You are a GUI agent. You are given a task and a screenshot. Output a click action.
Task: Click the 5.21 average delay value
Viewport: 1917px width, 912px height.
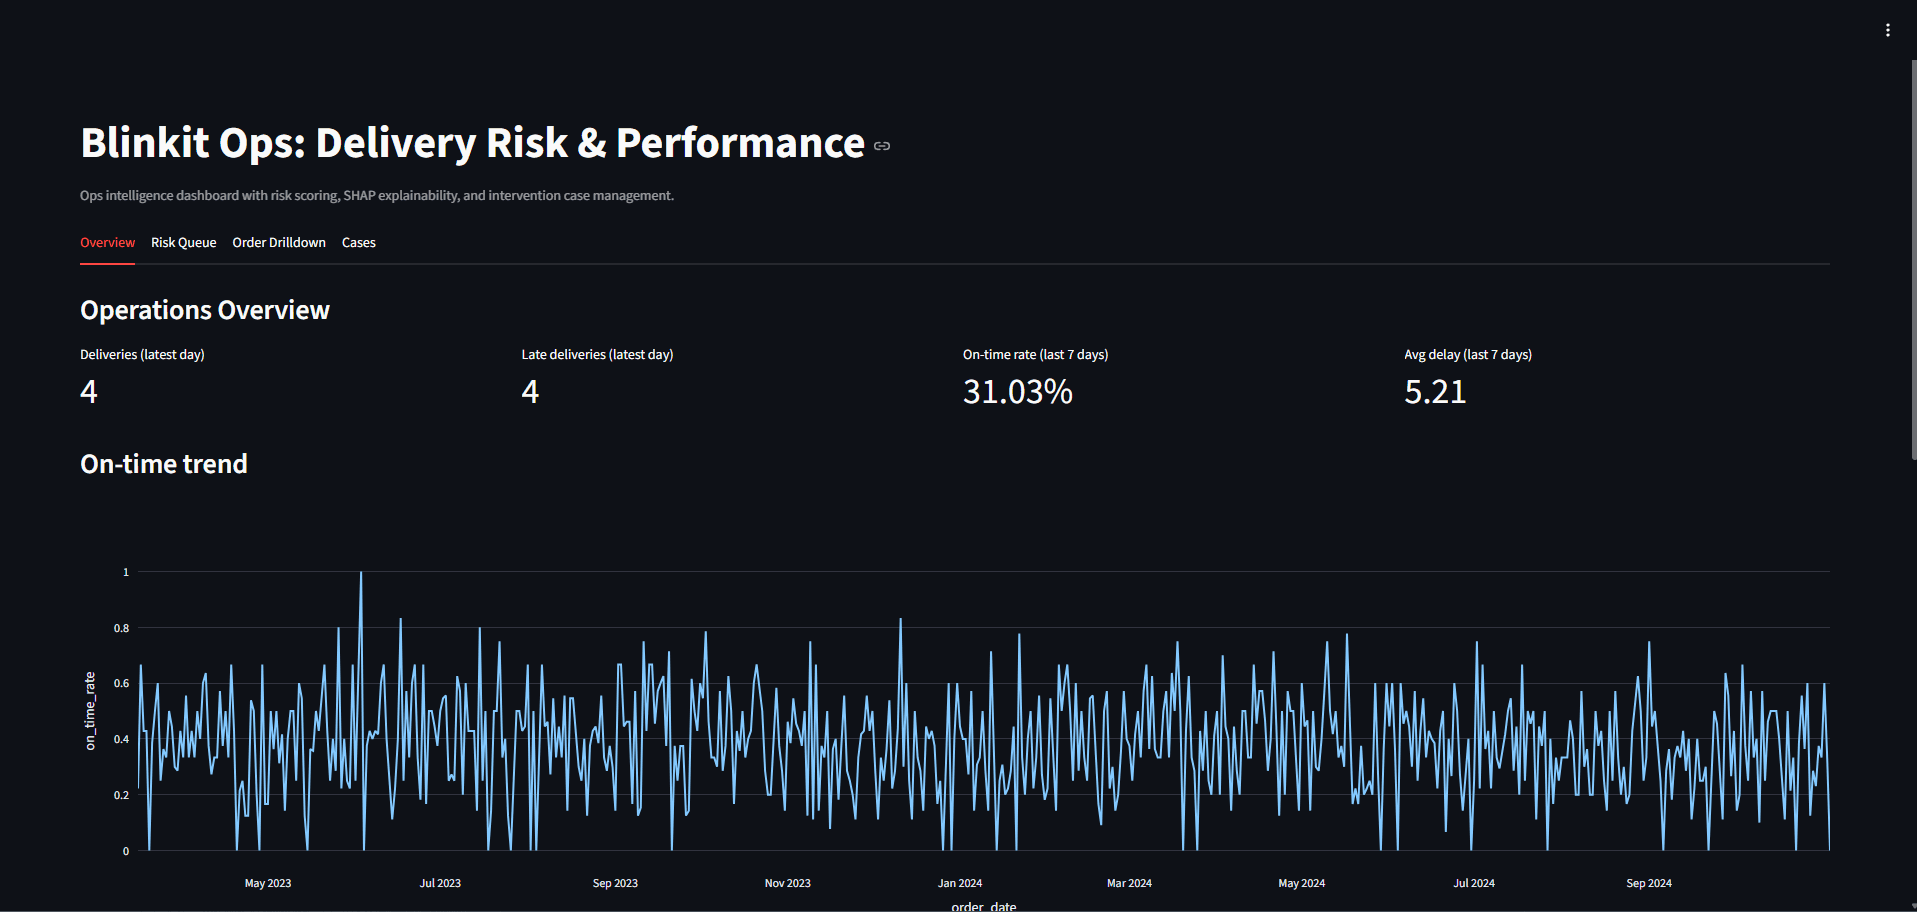(1435, 392)
